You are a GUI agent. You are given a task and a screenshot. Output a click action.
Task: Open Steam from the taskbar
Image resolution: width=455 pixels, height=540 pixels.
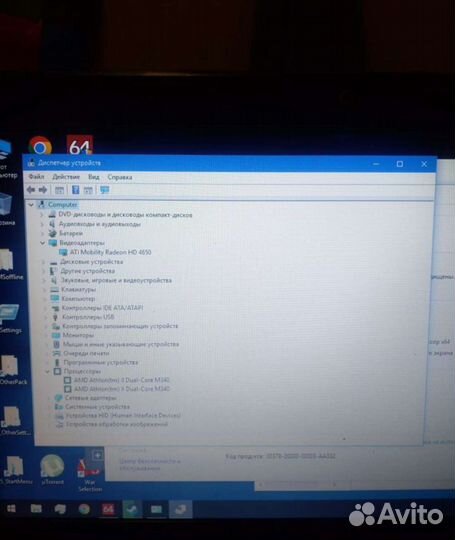(x=132, y=509)
